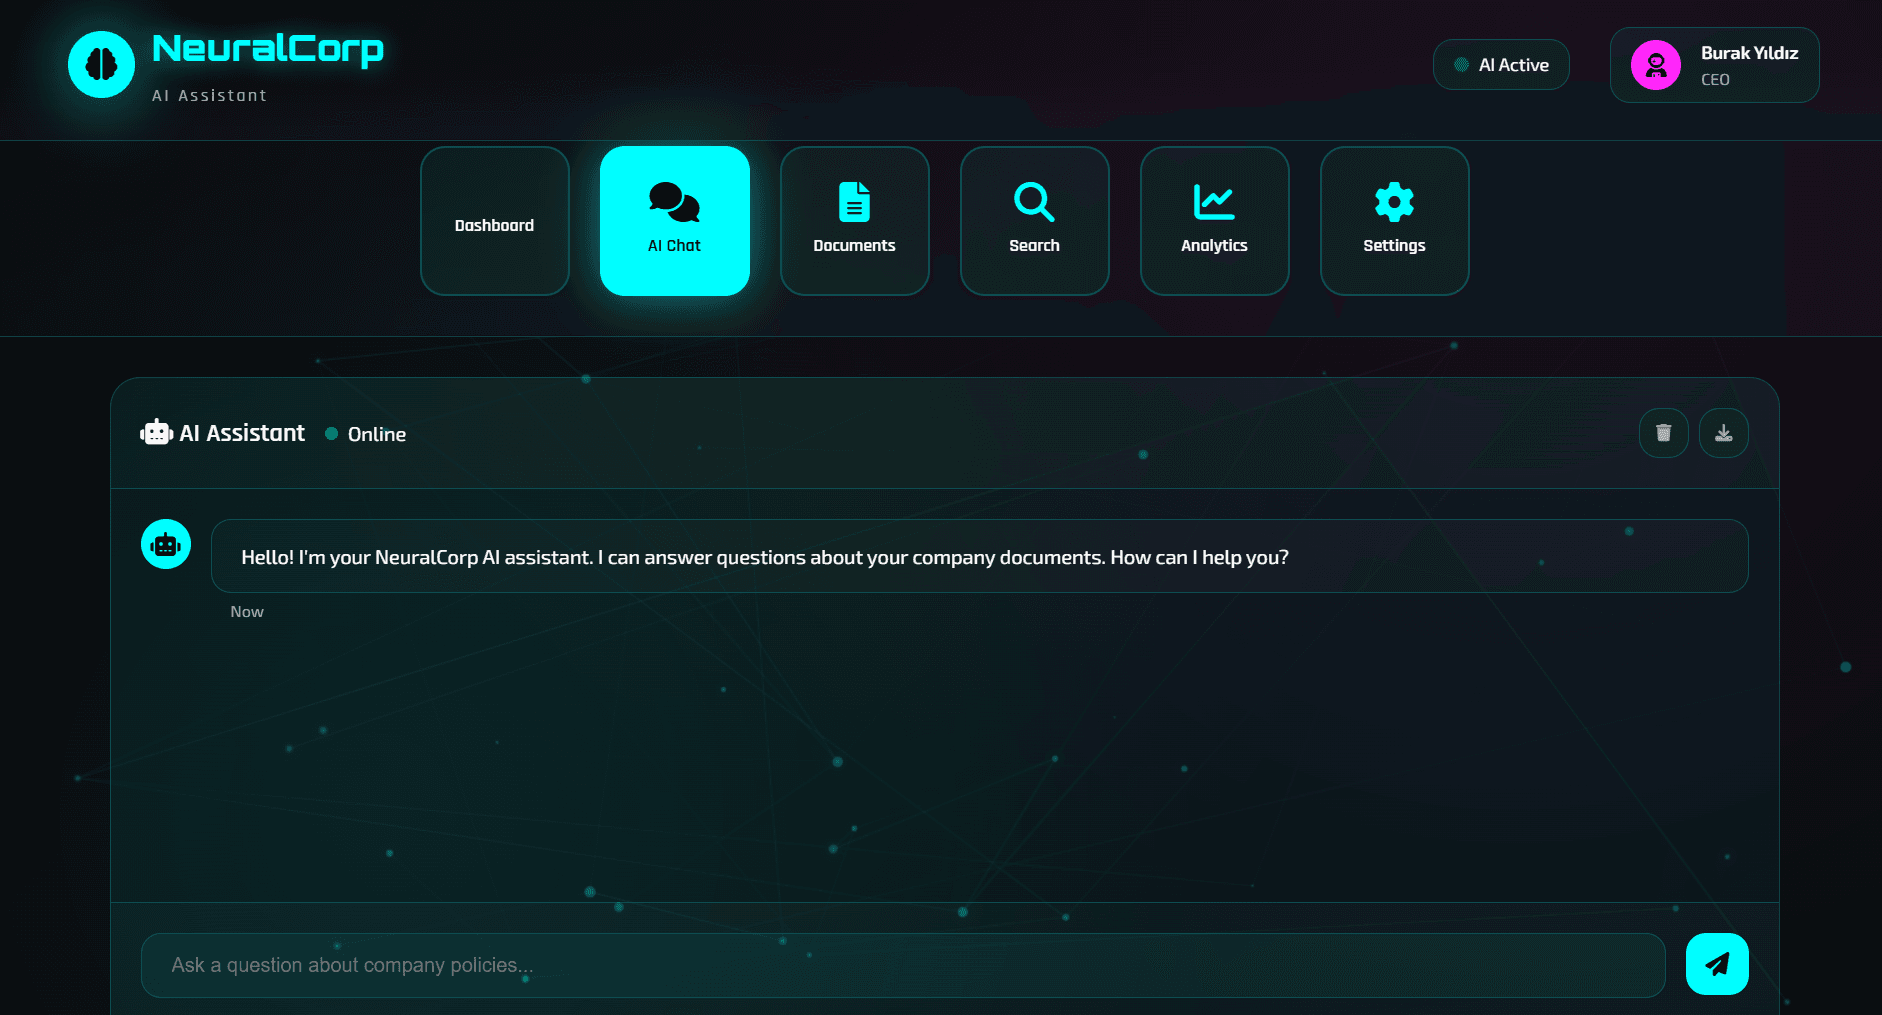Viewport: 1882px width, 1015px height.
Task: Open the Documents section
Action: [854, 221]
